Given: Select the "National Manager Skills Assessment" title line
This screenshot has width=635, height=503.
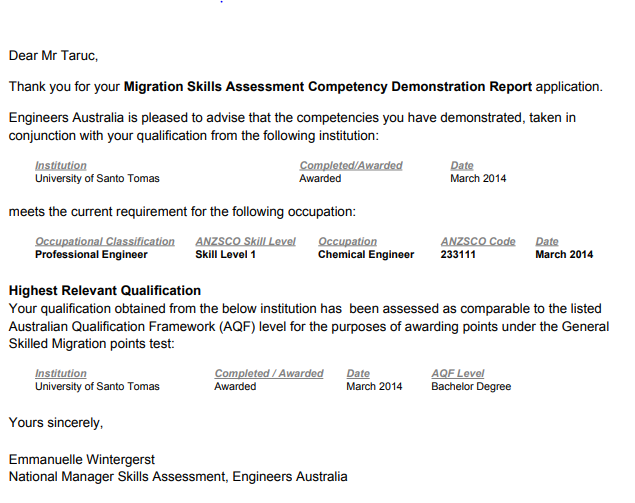Looking at the screenshot, I should (x=178, y=477).
